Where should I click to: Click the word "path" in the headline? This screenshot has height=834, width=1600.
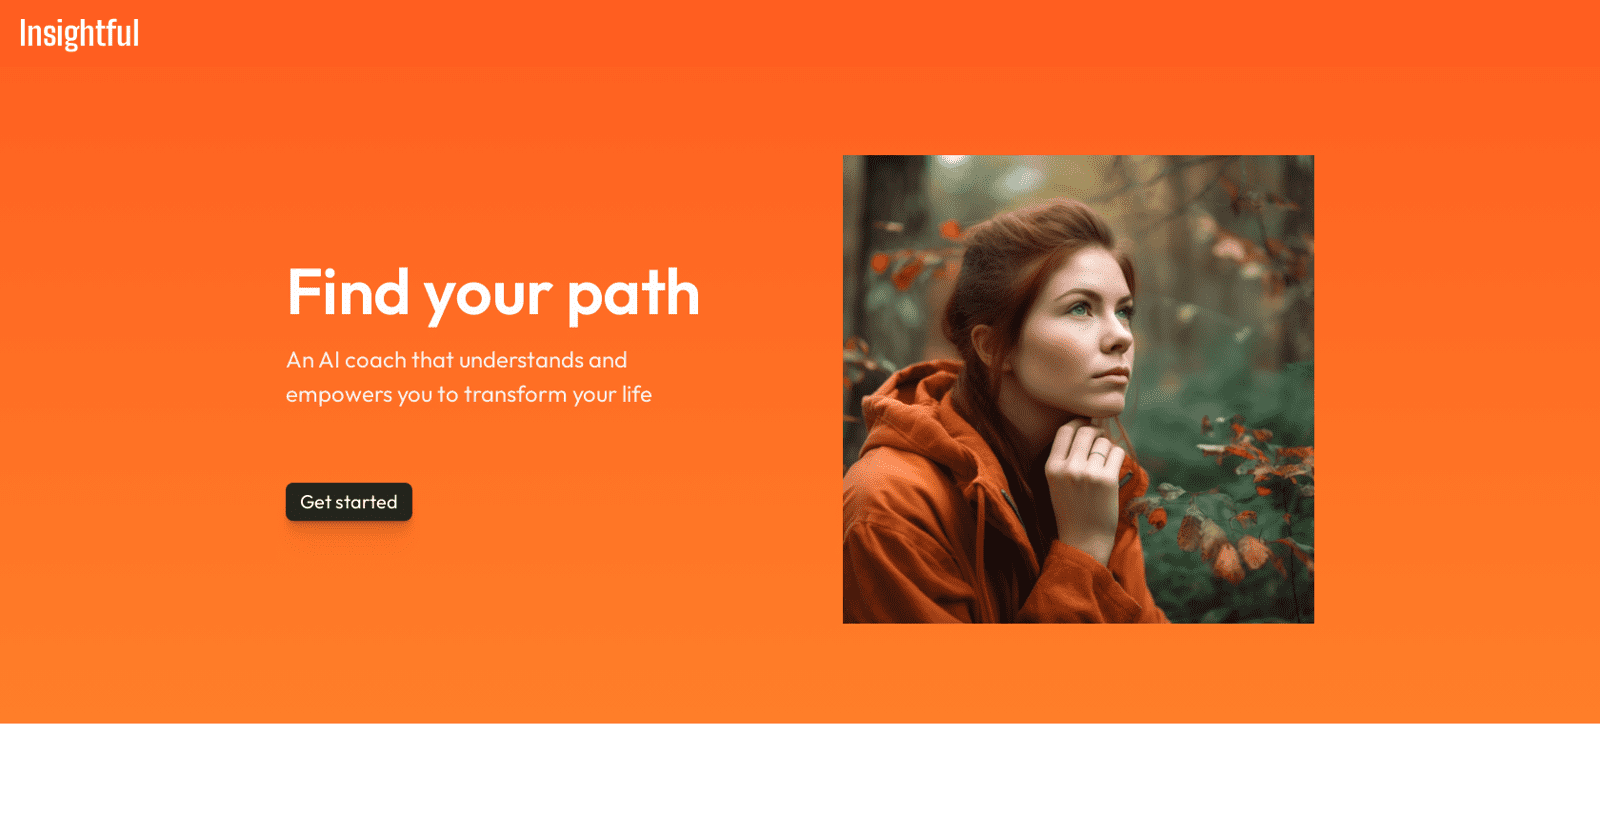click(x=634, y=294)
